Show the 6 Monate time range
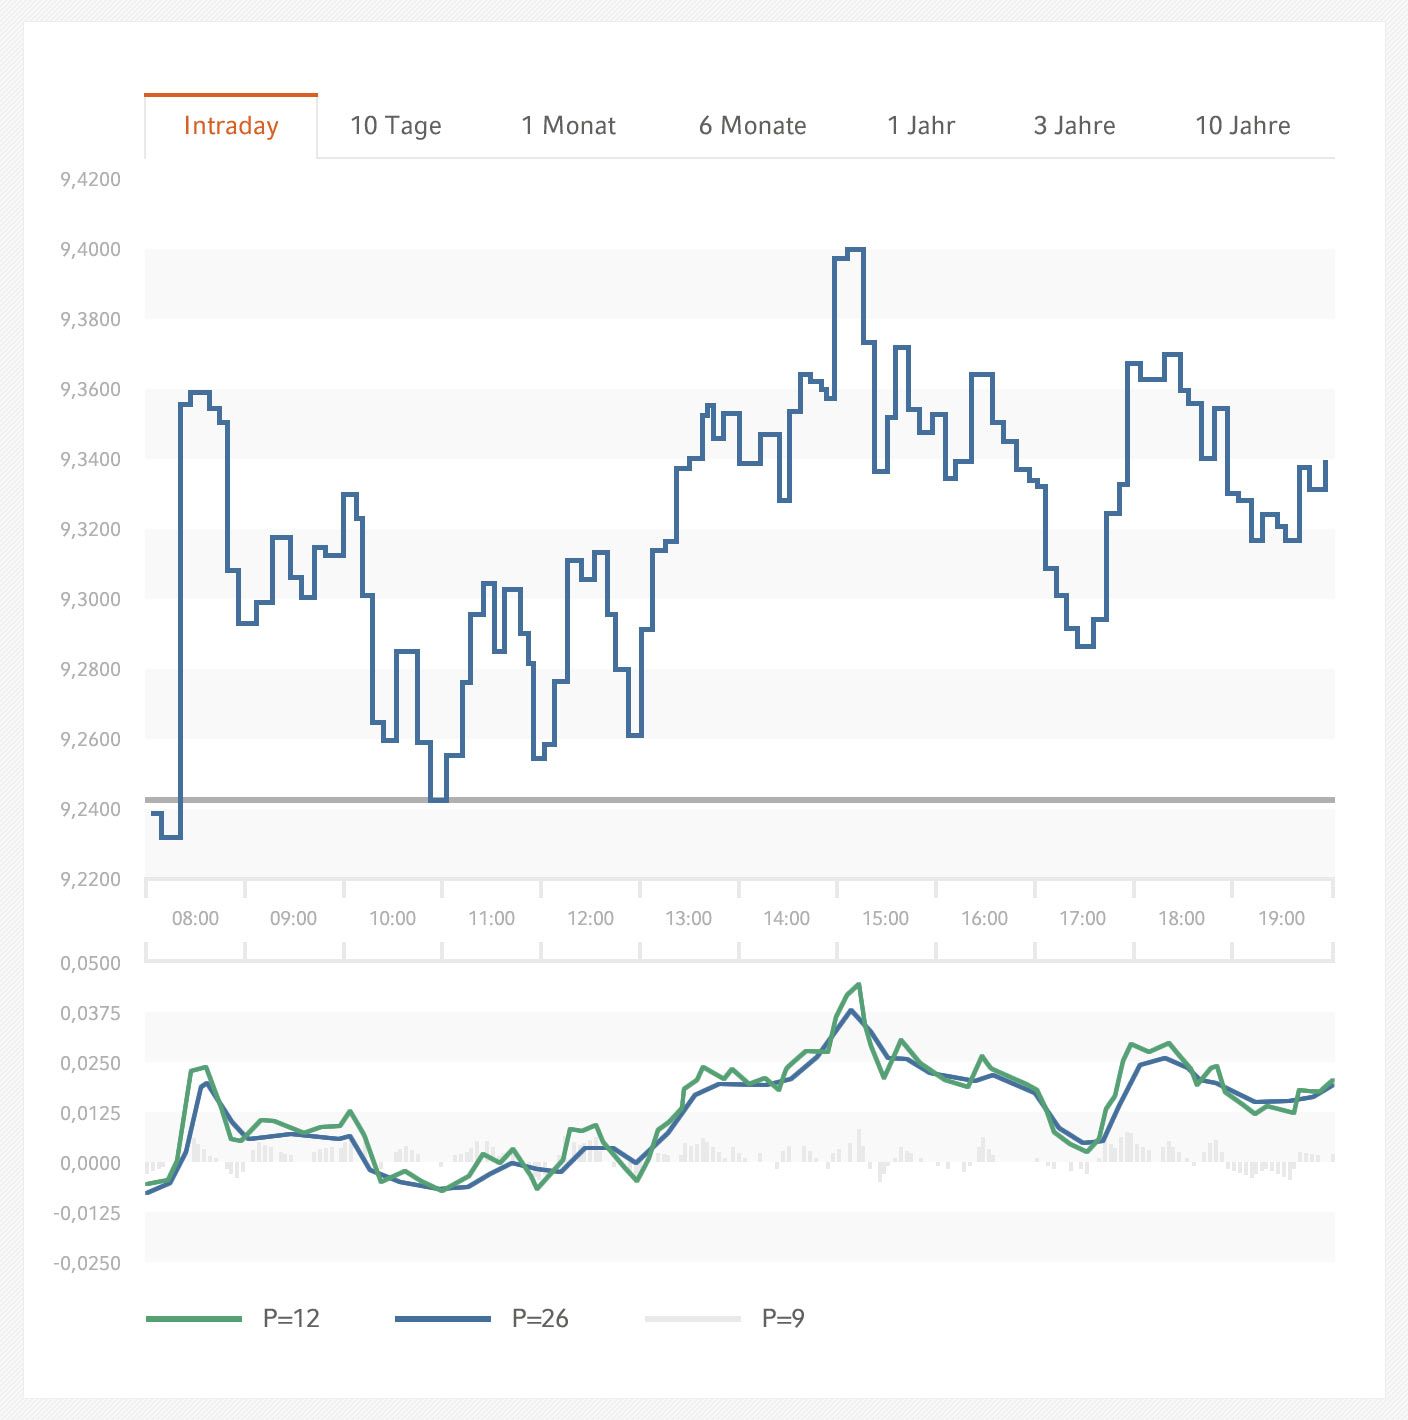This screenshot has height=1420, width=1408. (752, 126)
